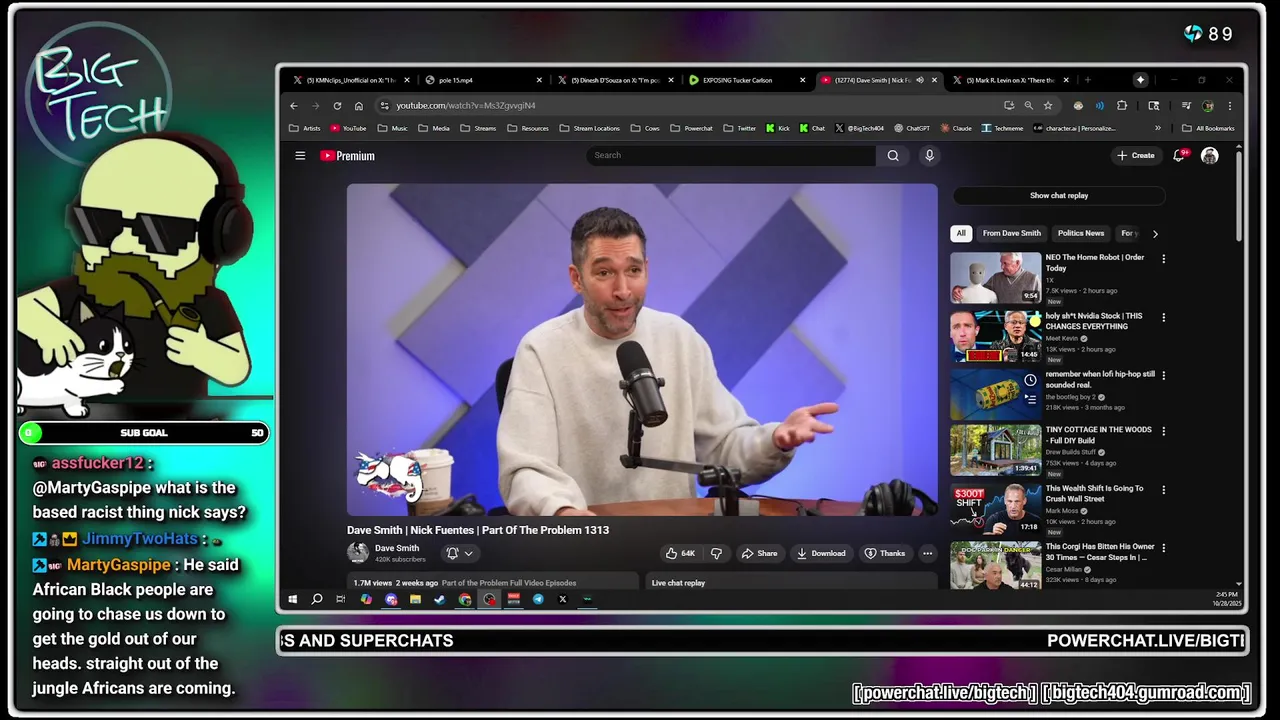
Task: Switch to the Mark R. Levin on X tab
Action: 1009,80
